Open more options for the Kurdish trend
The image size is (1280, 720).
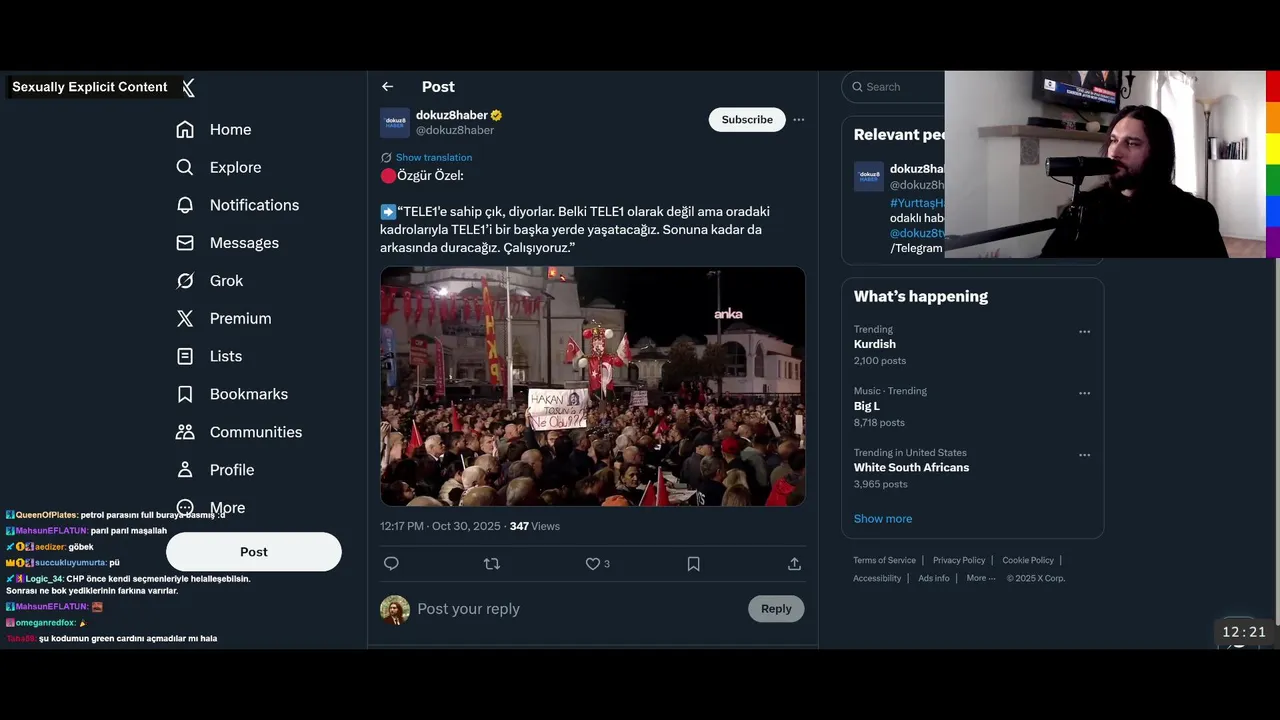[x=1084, y=332]
